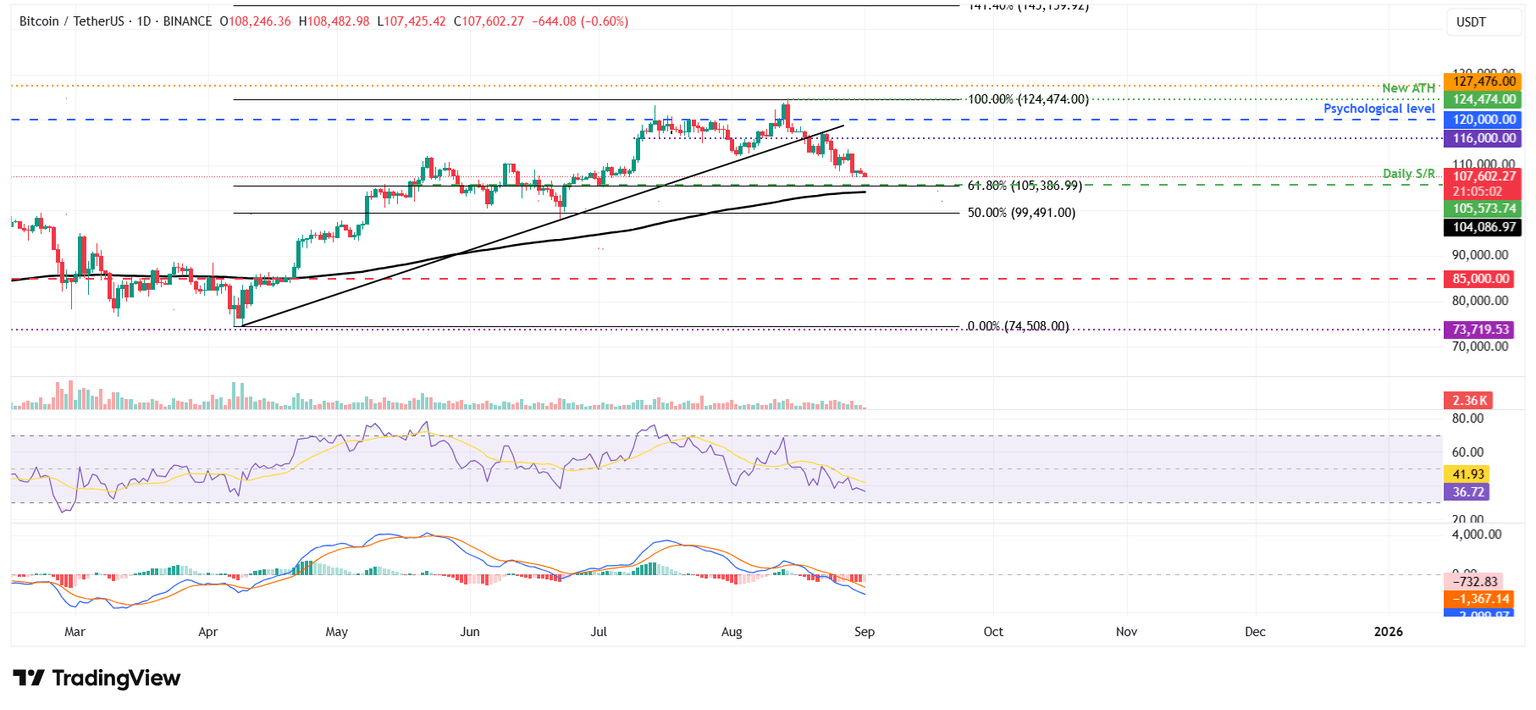Select the 2.36K volume readout
1536x710 pixels.
pyautogui.click(x=1466, y=399)
